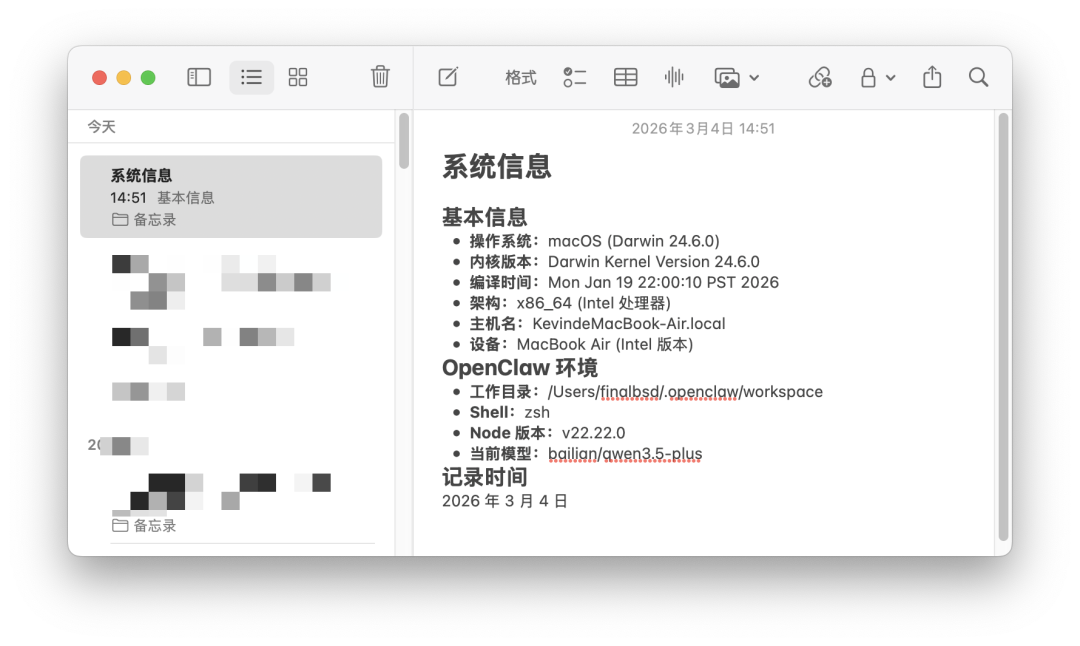Add a note link
The image size is (1080, 646).
coord(820,77)
